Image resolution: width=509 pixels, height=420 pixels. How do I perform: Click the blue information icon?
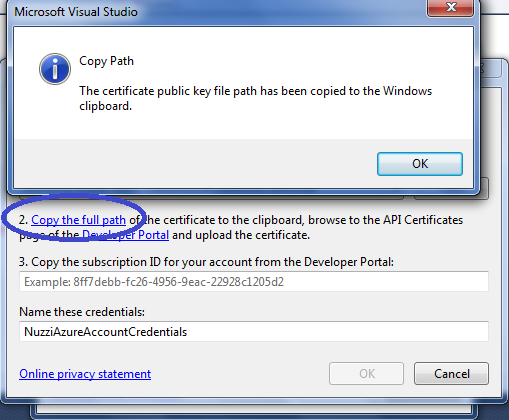[x=55, y=69]
